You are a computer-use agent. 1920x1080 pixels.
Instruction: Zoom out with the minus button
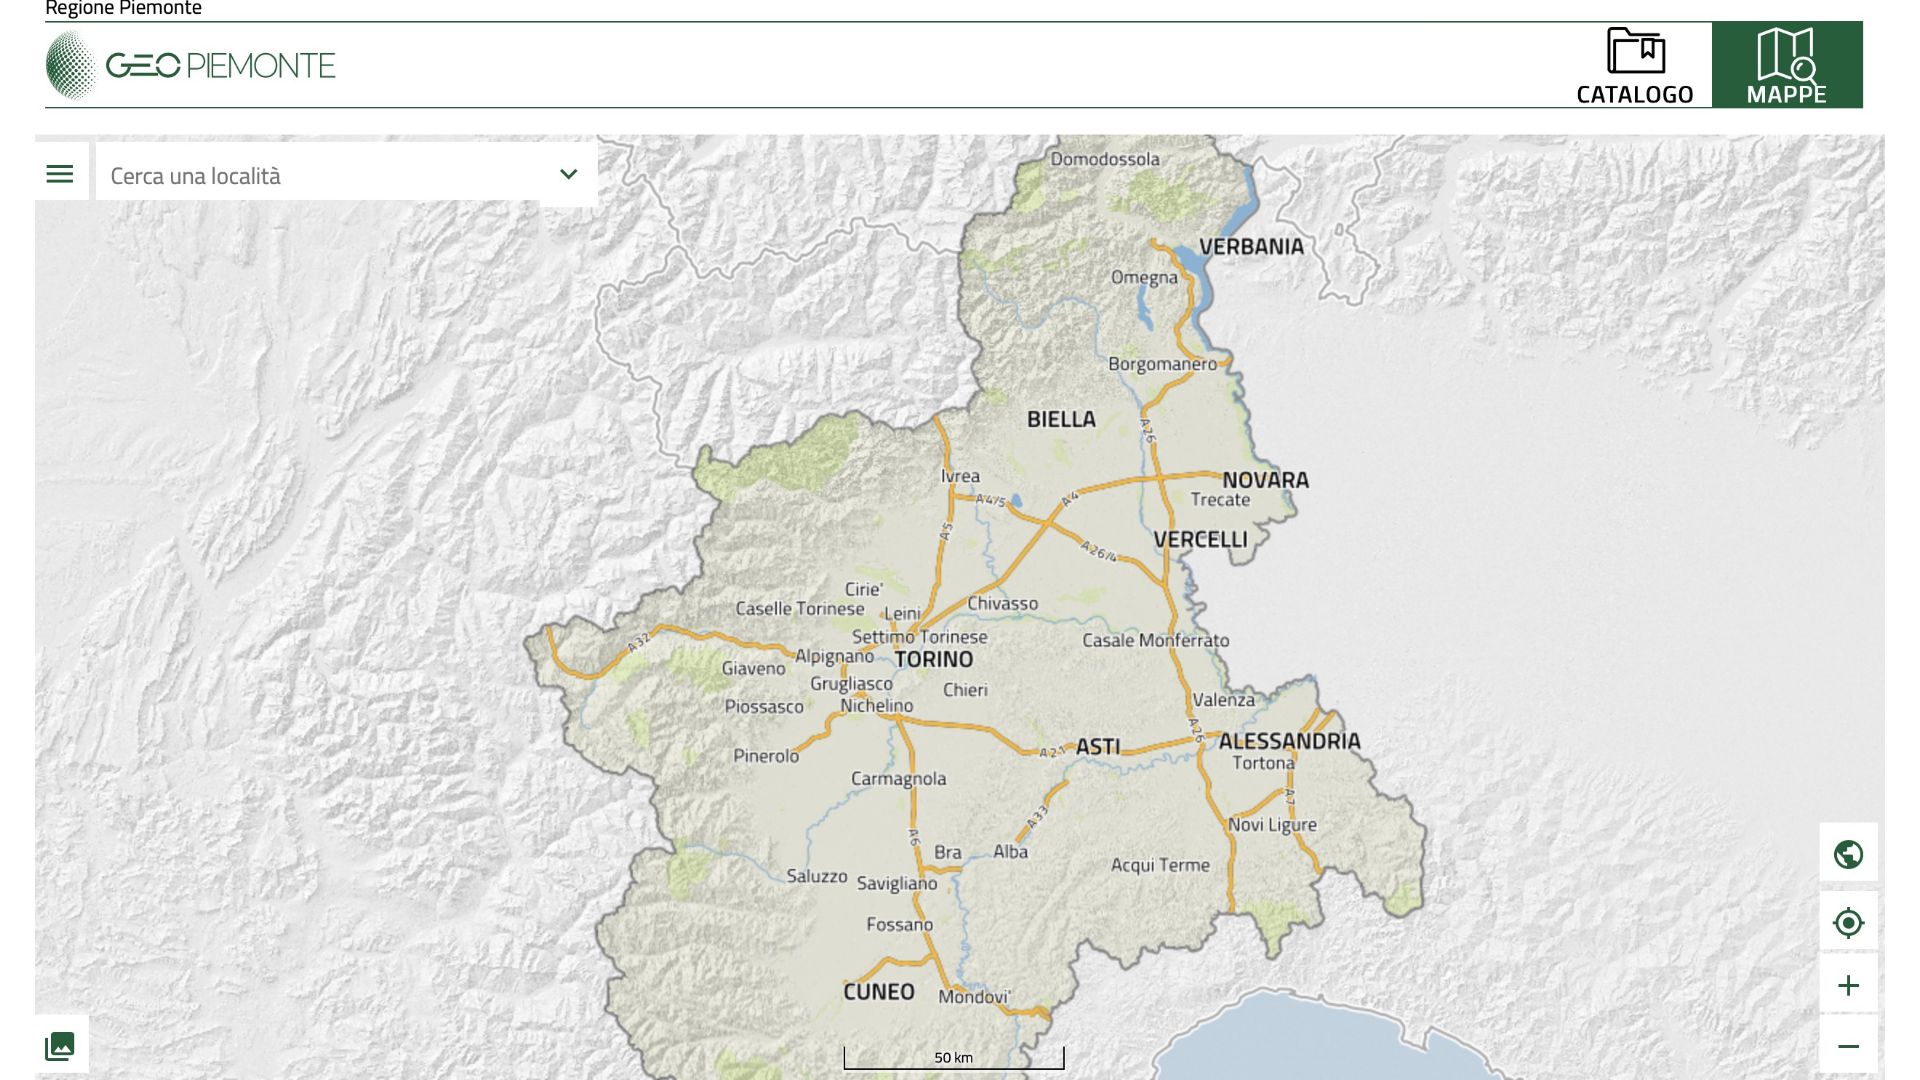(x=1848, y=1047)
